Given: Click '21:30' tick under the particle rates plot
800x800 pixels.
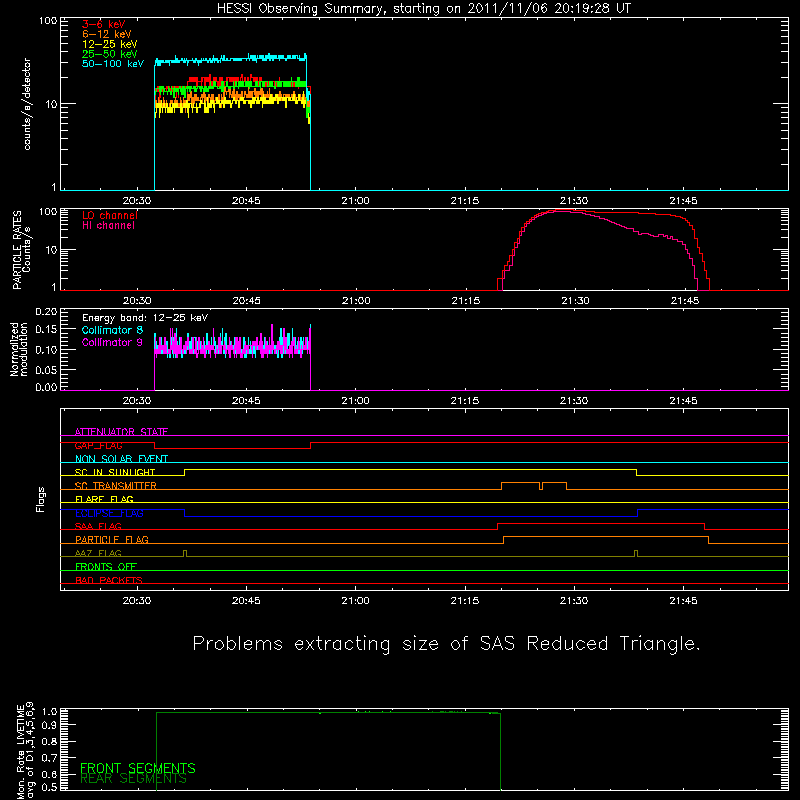Looking at the screenshot, I should pos(575,301).
